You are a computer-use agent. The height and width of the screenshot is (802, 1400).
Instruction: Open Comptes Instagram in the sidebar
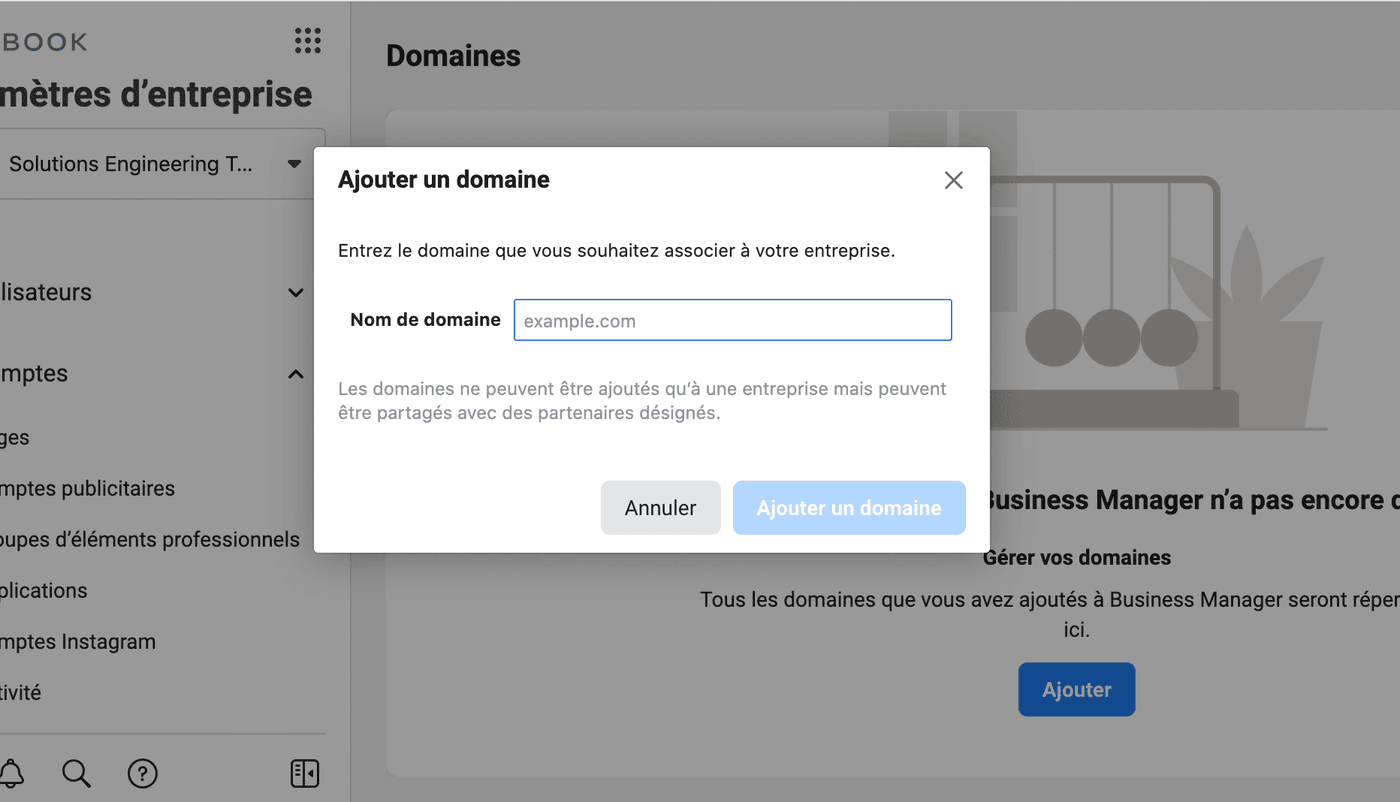[x=78, y=642]
